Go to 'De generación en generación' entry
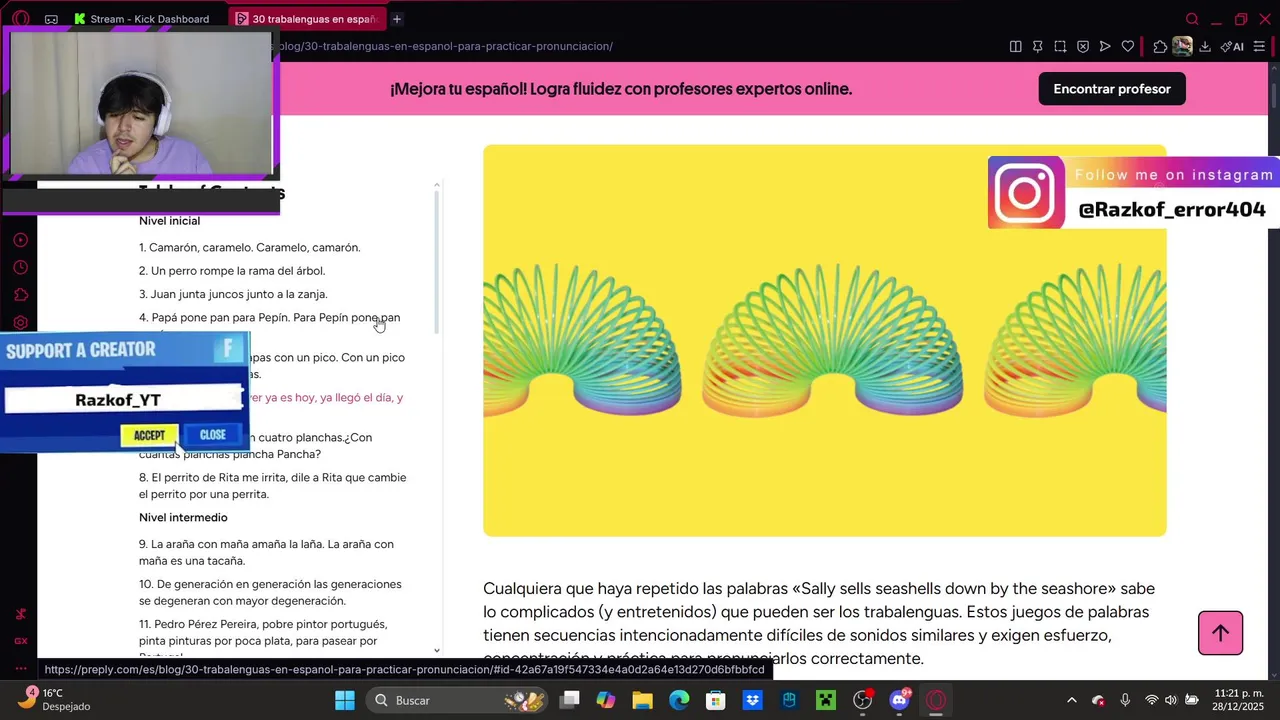 tap(270, 592)
